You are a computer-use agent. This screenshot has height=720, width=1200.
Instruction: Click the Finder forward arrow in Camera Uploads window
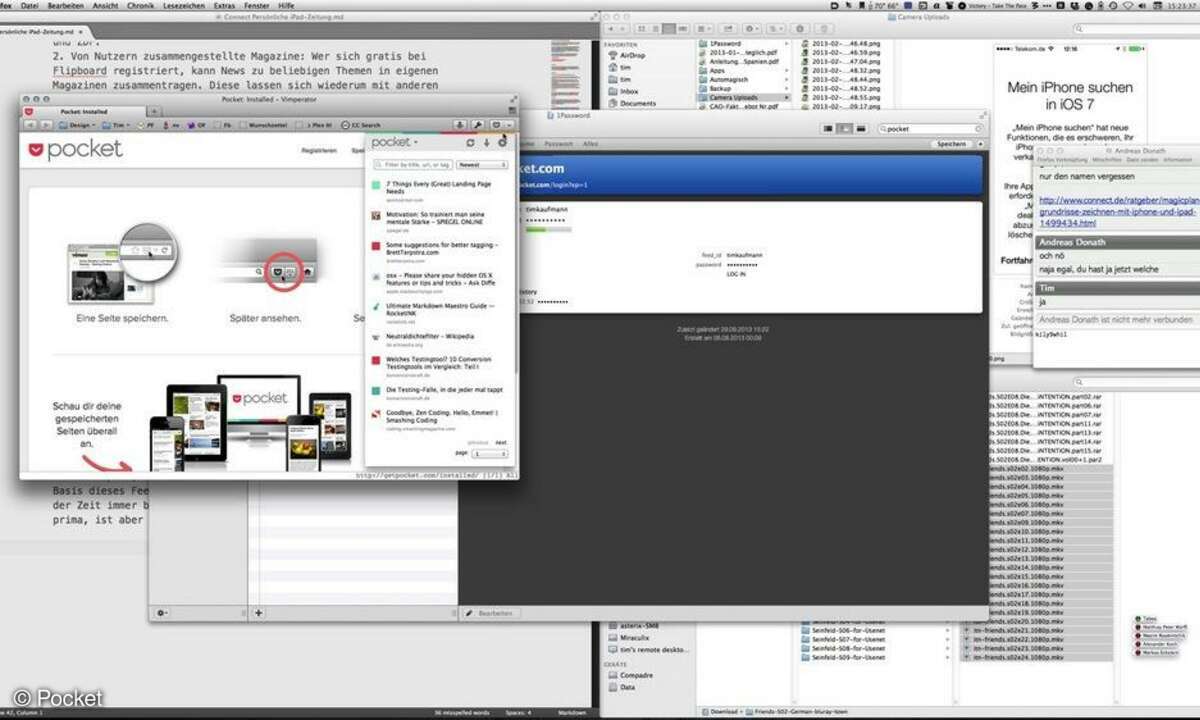click(x=624, y=31)
